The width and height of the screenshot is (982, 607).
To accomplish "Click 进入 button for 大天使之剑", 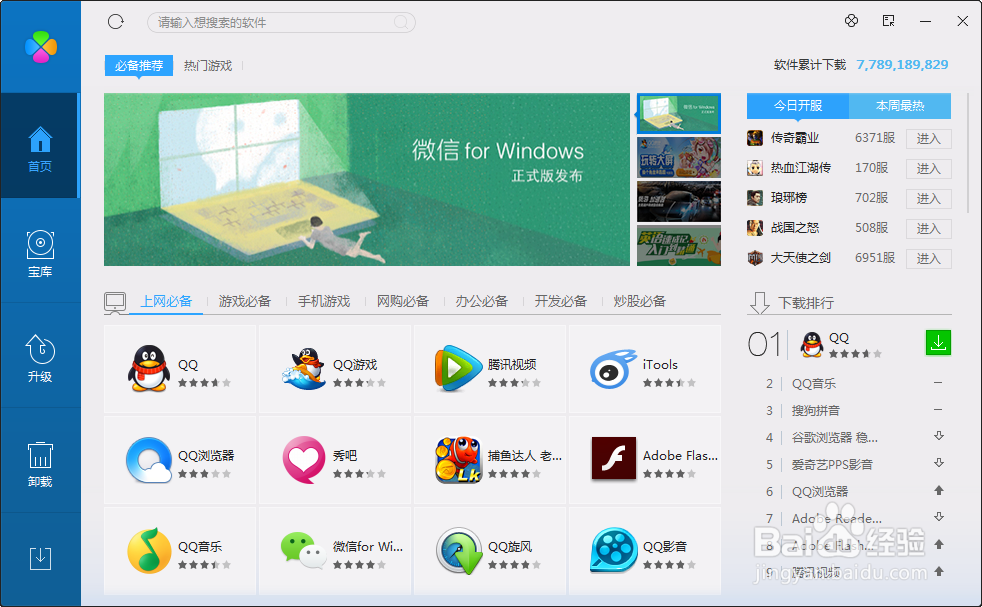I will (x=929, y=259).
